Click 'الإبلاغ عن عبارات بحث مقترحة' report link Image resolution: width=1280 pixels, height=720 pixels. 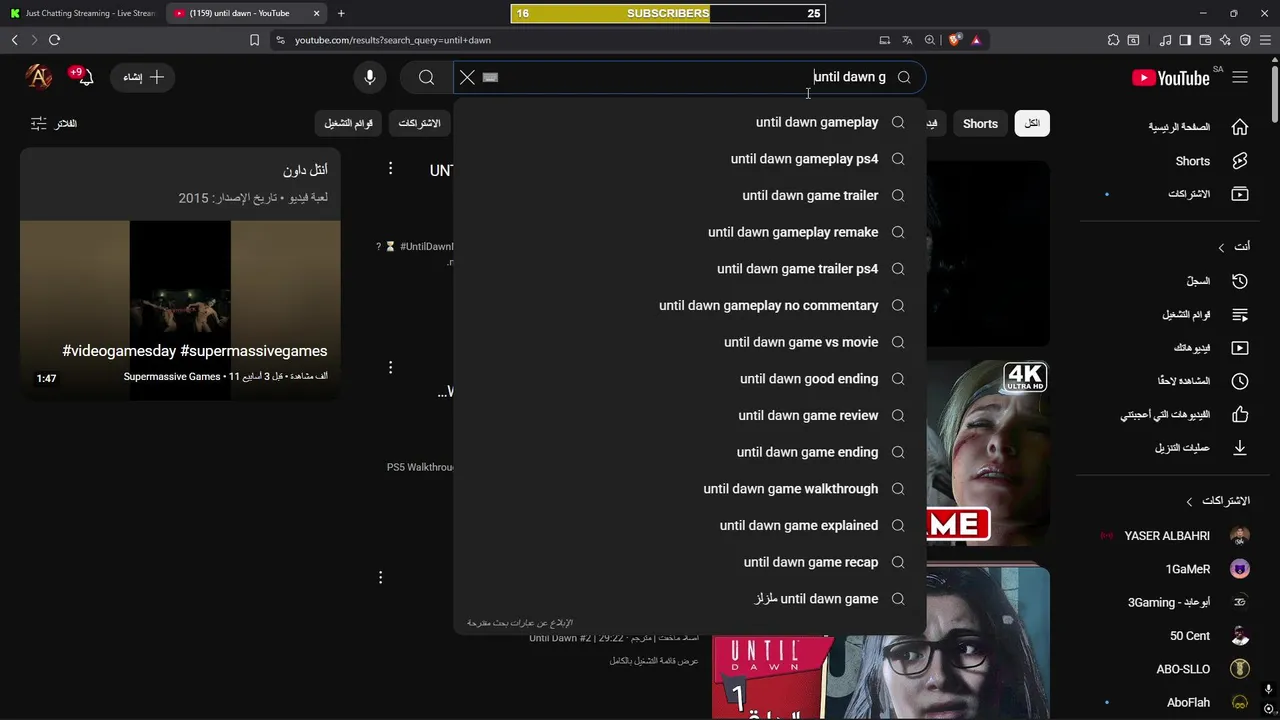(x=520, y=623)
